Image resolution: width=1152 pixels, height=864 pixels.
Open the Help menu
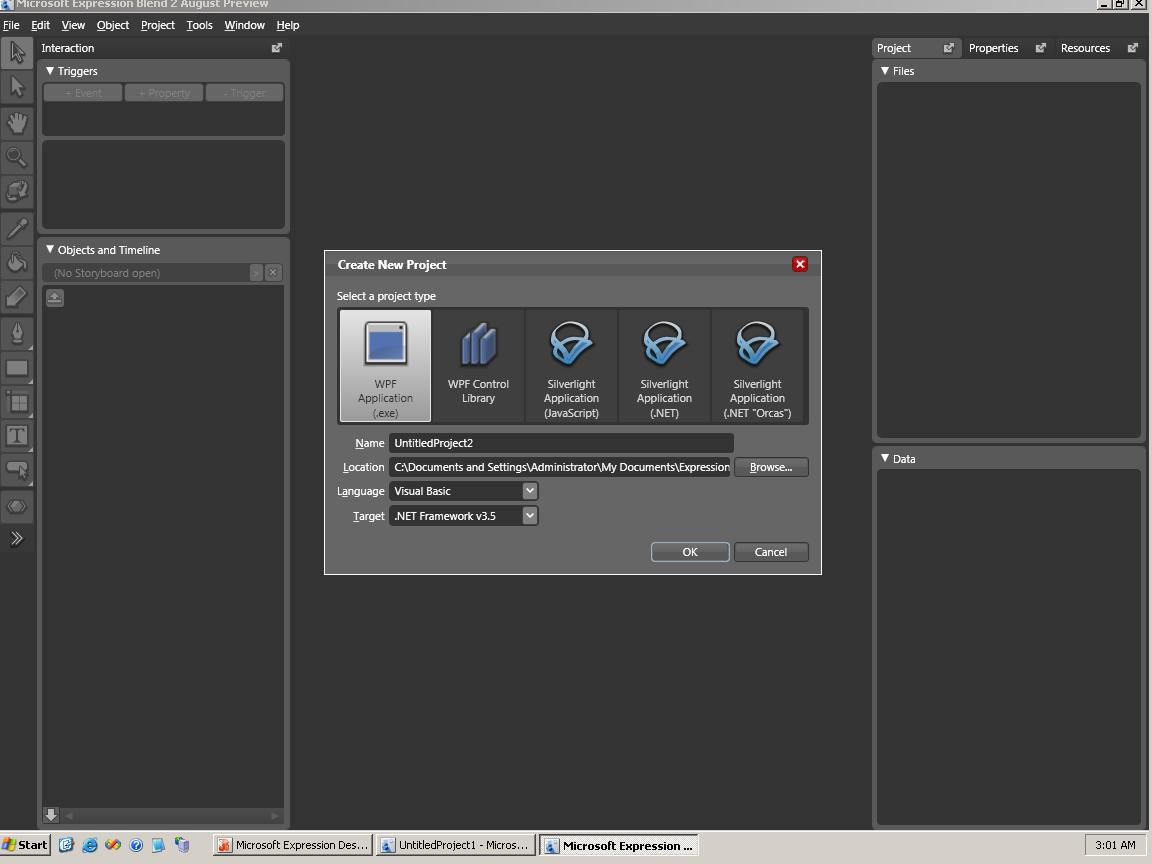(287, 25)
